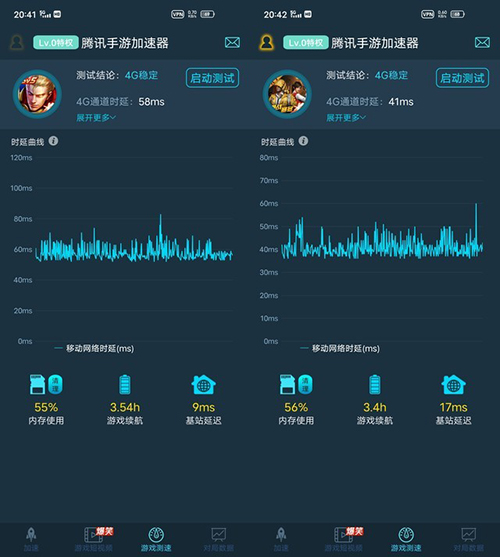The width and height of the screenshot is (500, 557).
Task: Tap the 清理 memory cleanup icon showing 55%
Action: [x=55, y=384]
